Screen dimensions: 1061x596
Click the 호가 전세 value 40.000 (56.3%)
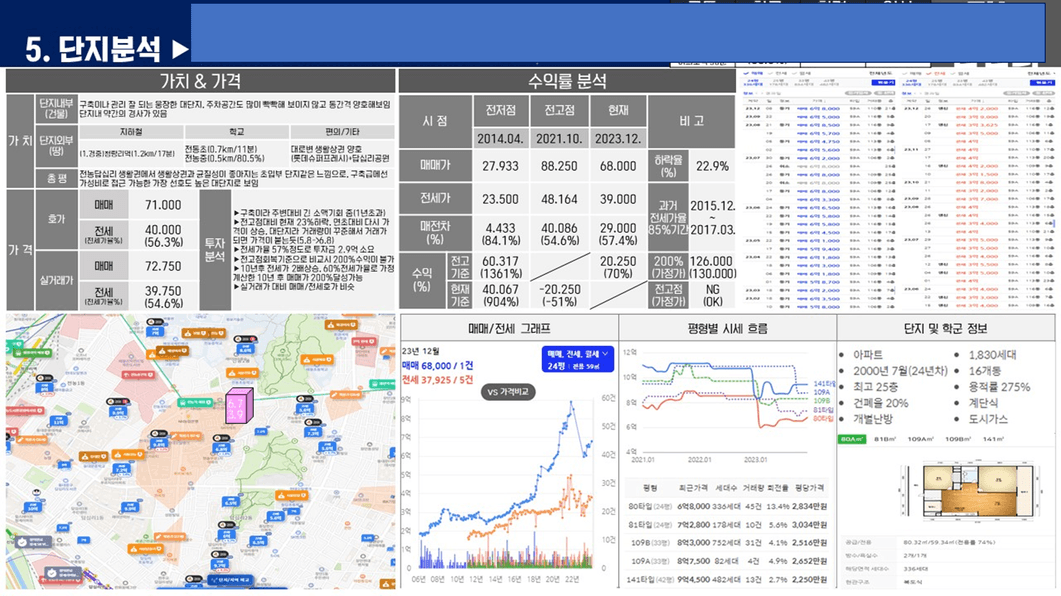(163, 235)
